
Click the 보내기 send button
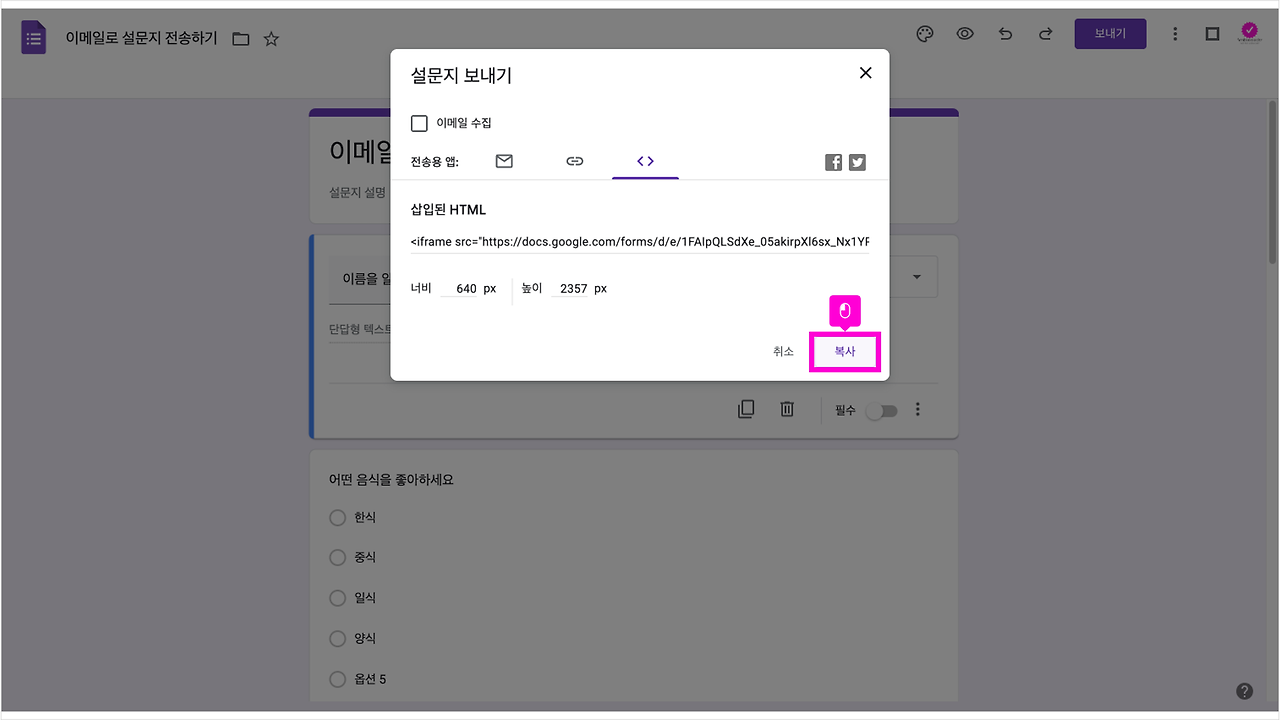coord(1110,33)
